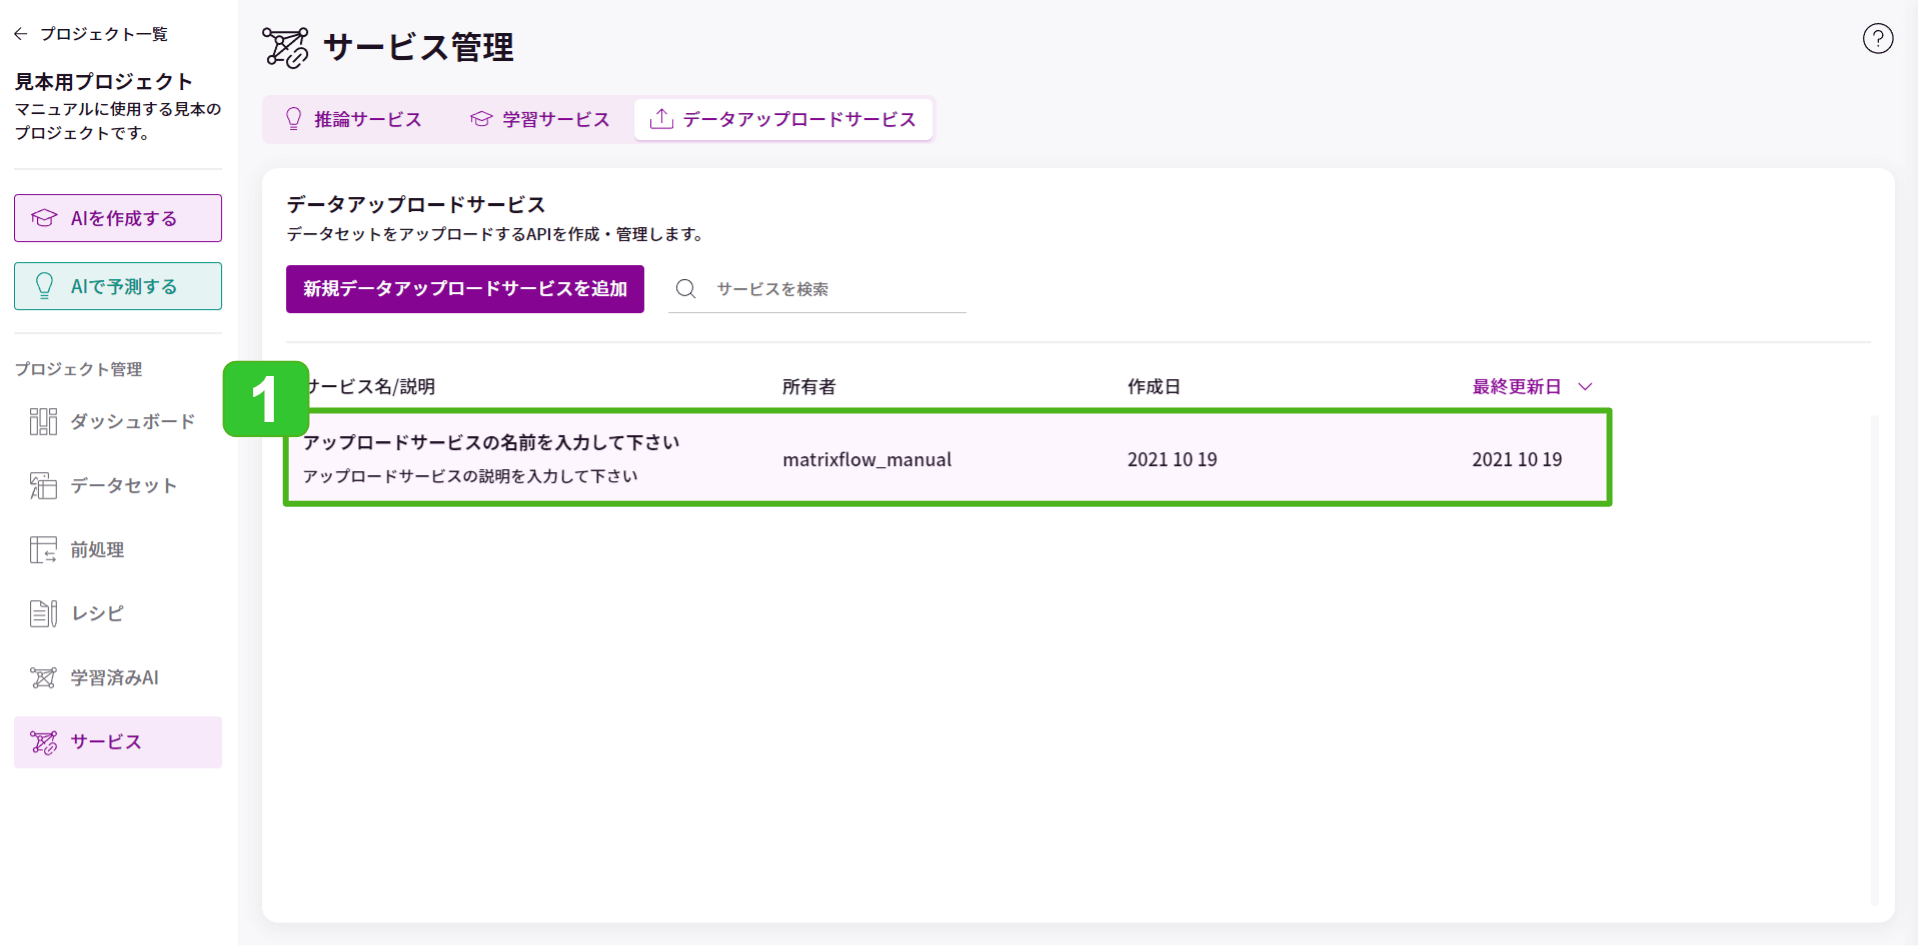Switch to the 推論サービス tab
This screenshot has width=1918, height=947.
354,119
